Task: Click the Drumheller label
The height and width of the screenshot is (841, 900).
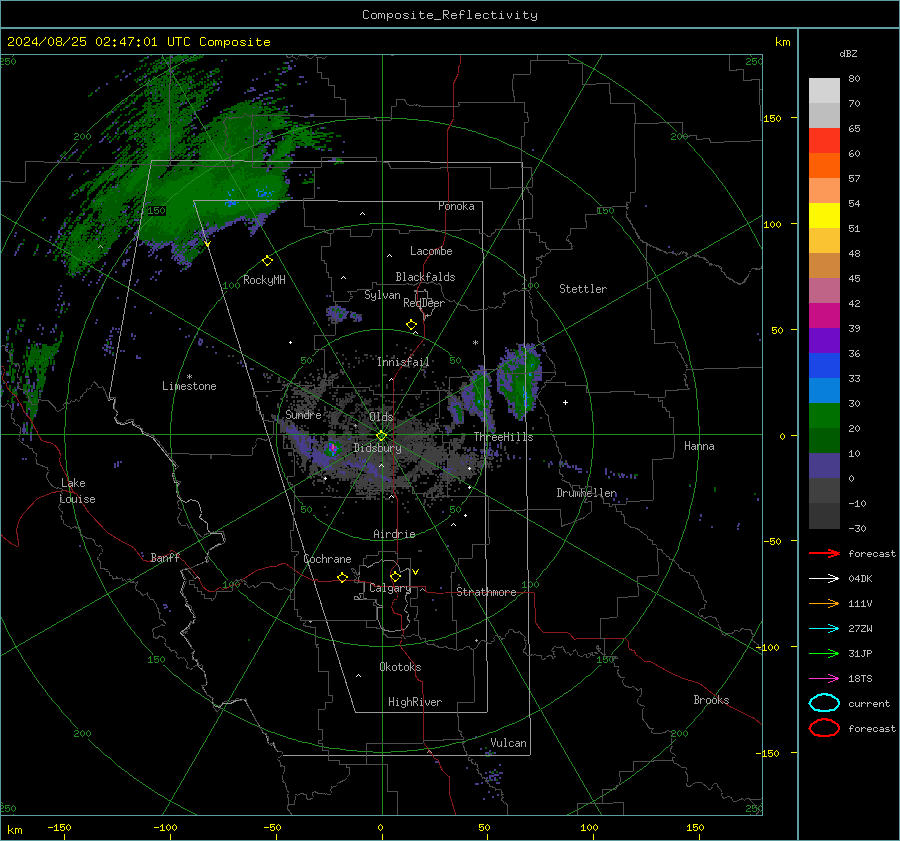Action: click(587, 493)
